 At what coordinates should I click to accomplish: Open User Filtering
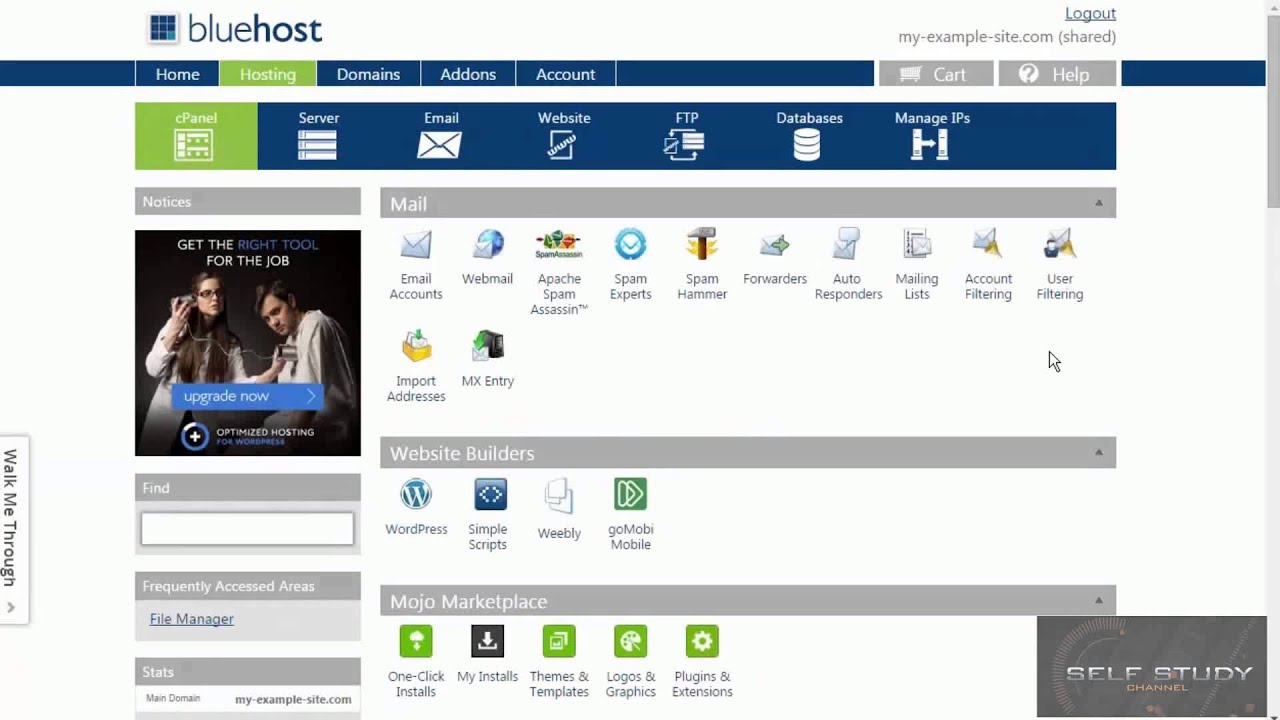(1059, 265)
